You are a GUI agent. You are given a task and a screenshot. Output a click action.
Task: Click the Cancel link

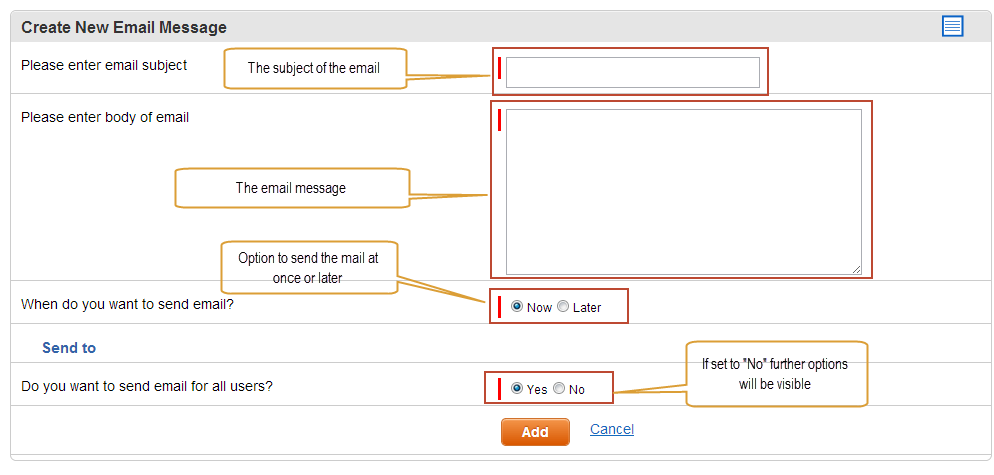tap(612, 429)
